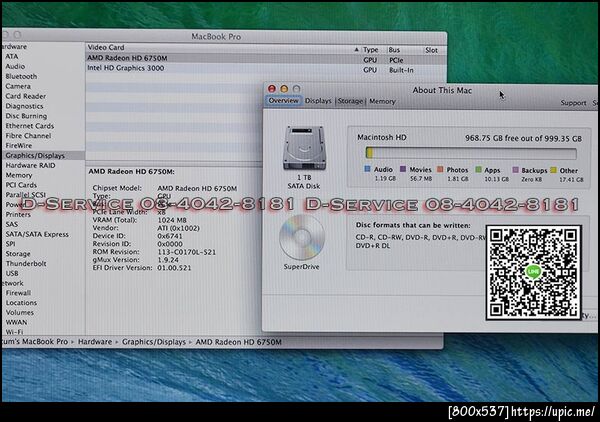Click the VRAM value 1024 MB
Viewport: 600px width, 422px height.
(x=172, y=220)
